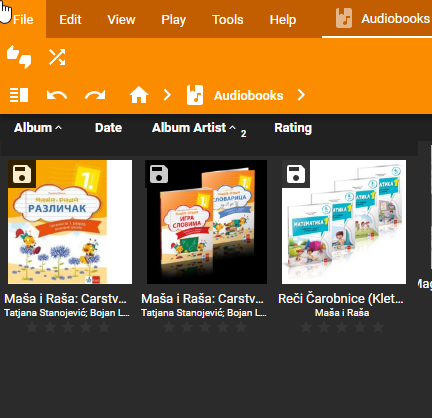This screenshot has width=432, height=418.
Task: Click the undo back arrow
Action: click(57, 95)
